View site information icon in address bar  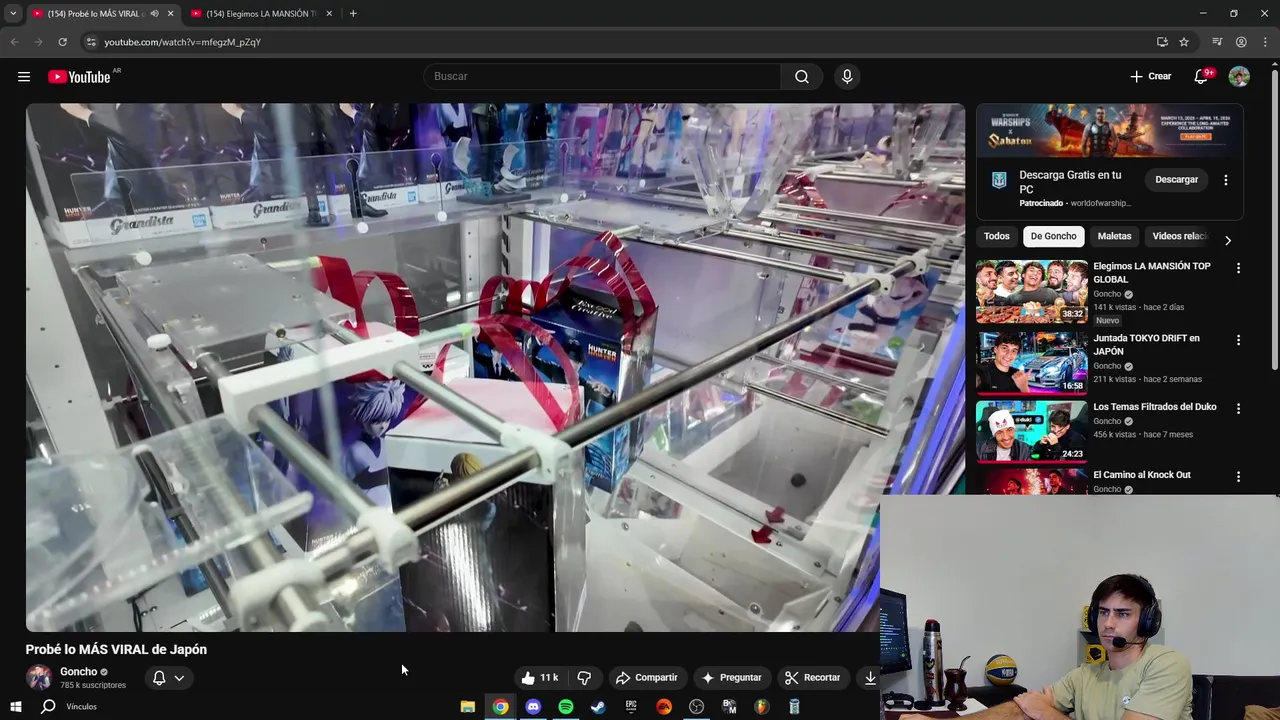tap(90, 42)
